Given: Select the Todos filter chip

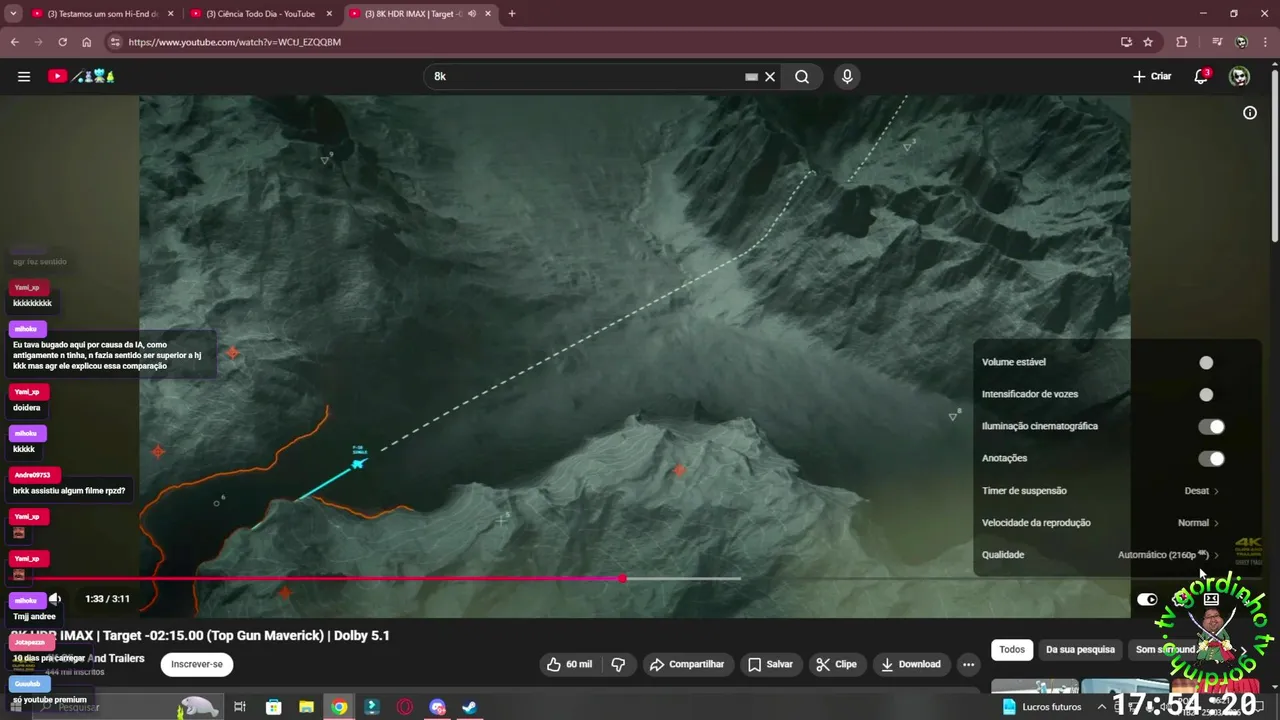Looking at the screenshot, I should coord(1012,650).
